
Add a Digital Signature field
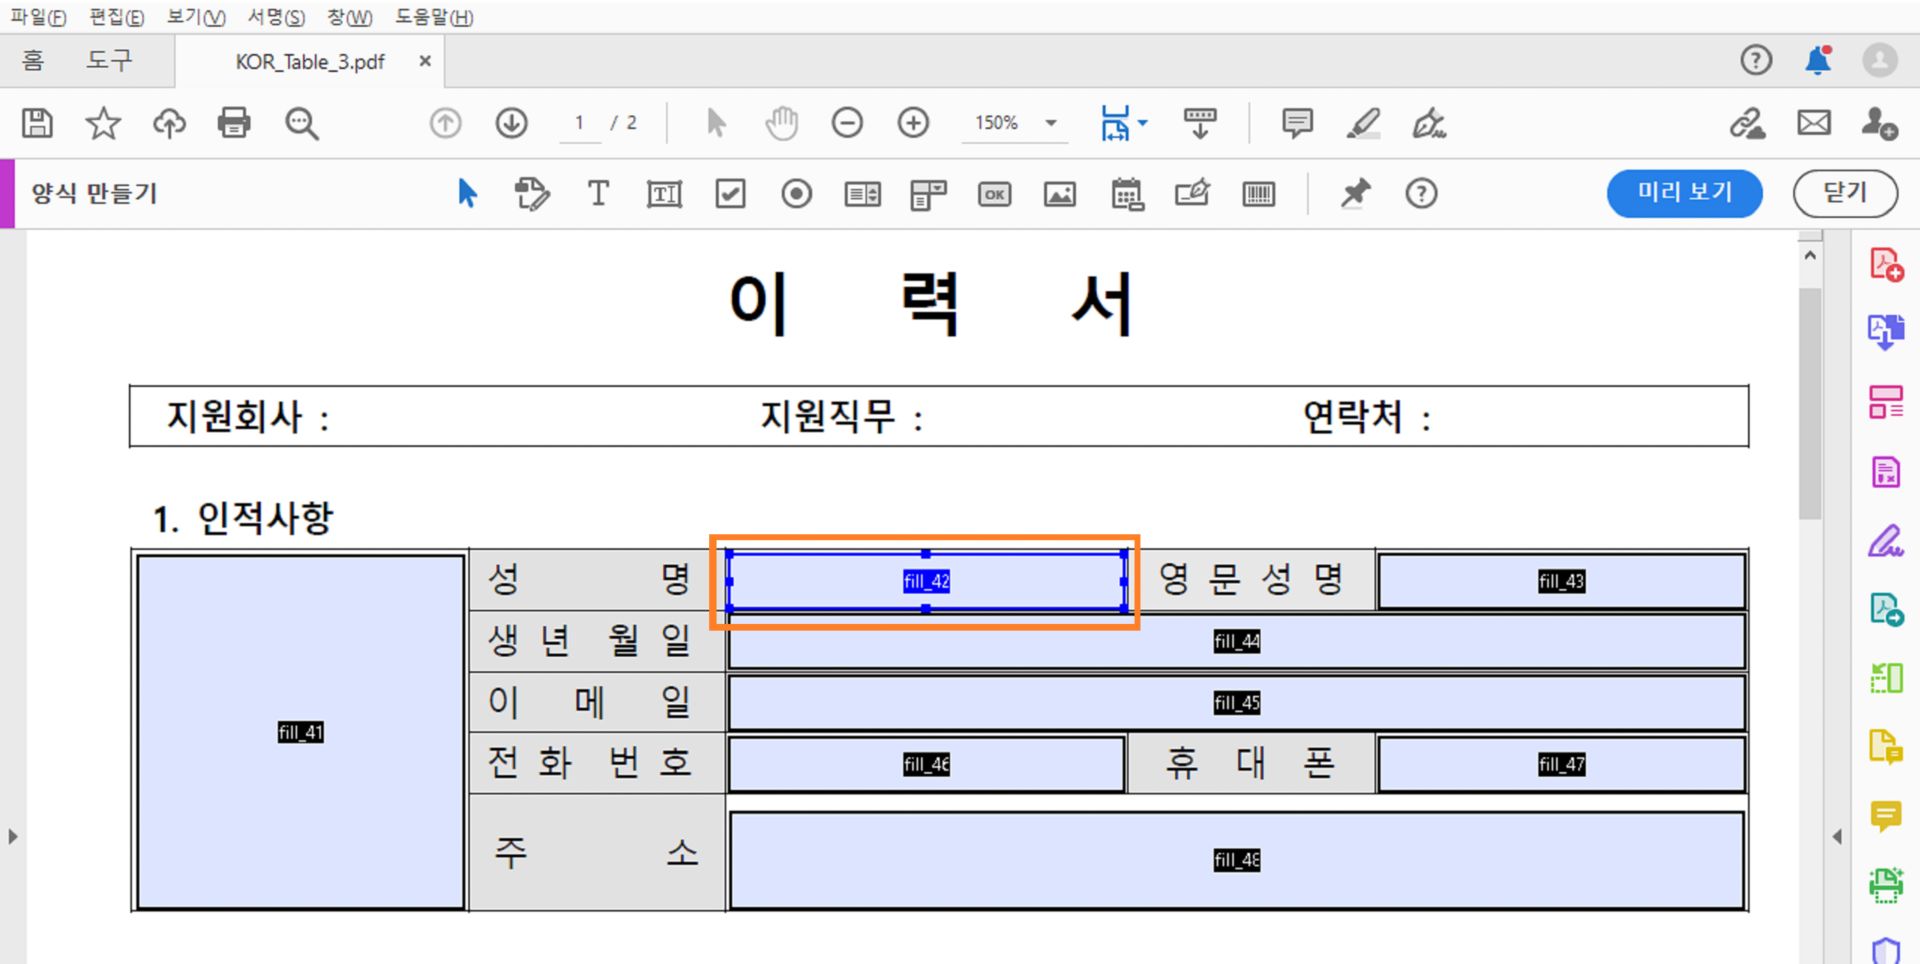1192,193
